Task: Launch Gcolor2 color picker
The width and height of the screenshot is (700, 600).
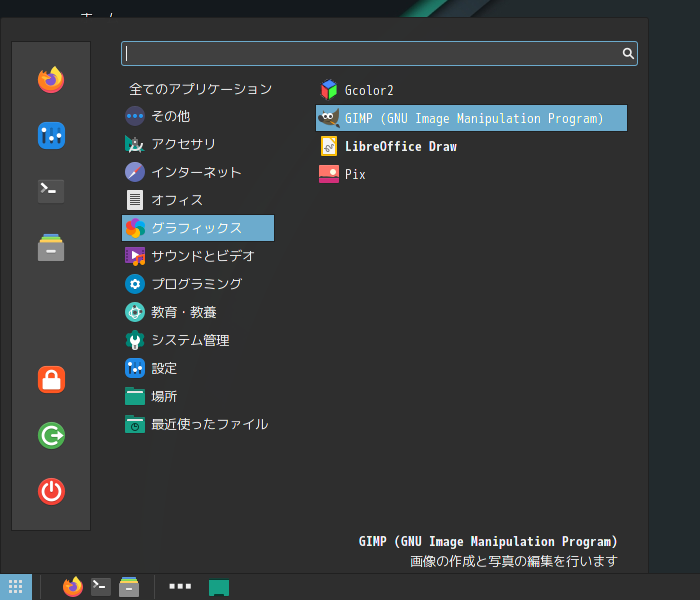Action: [471, 90]
